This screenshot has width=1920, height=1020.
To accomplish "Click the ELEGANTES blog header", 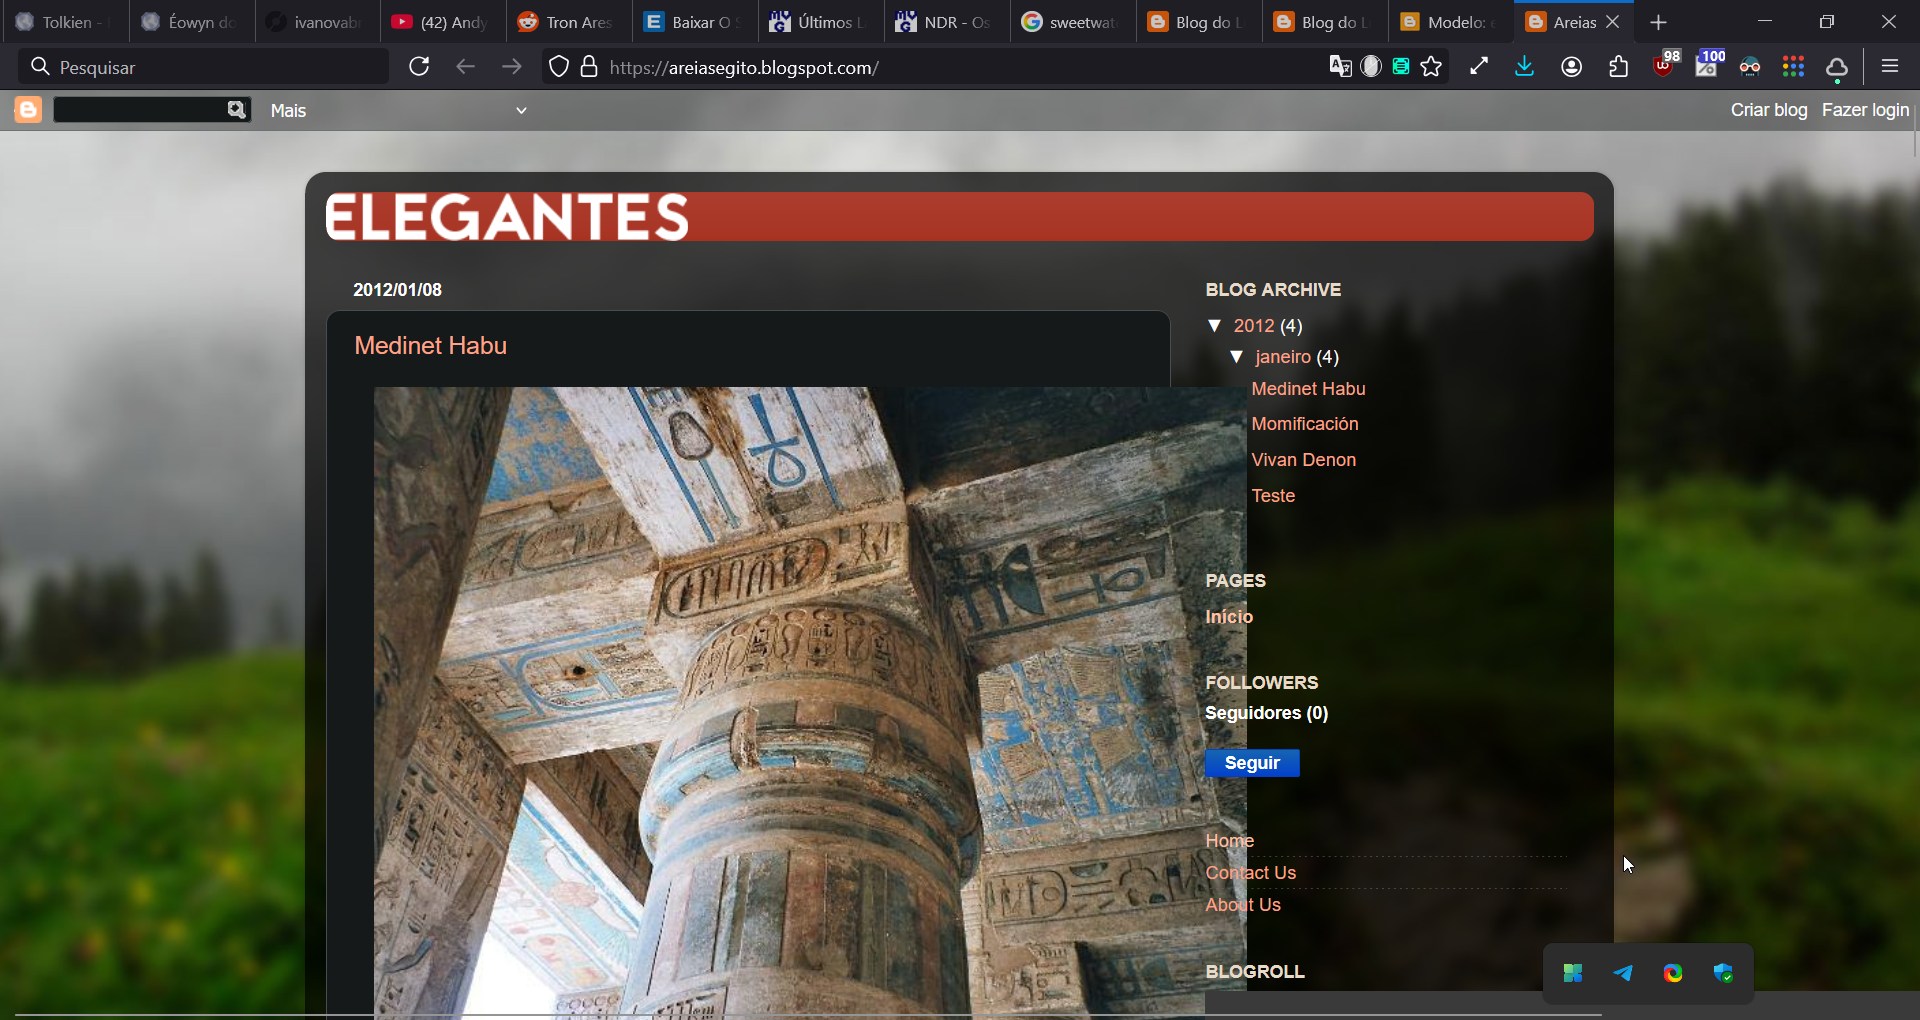I will click(959, 217).
